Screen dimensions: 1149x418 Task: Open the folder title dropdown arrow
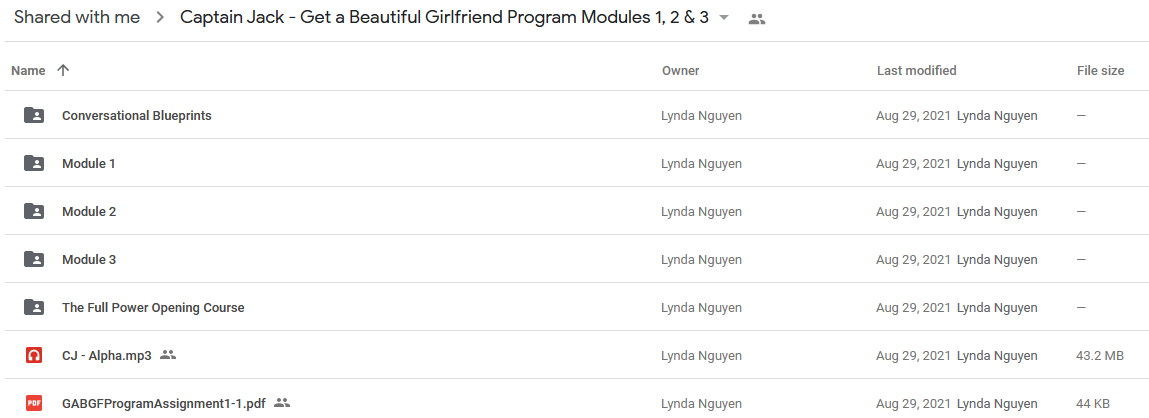tap(724, 18)
